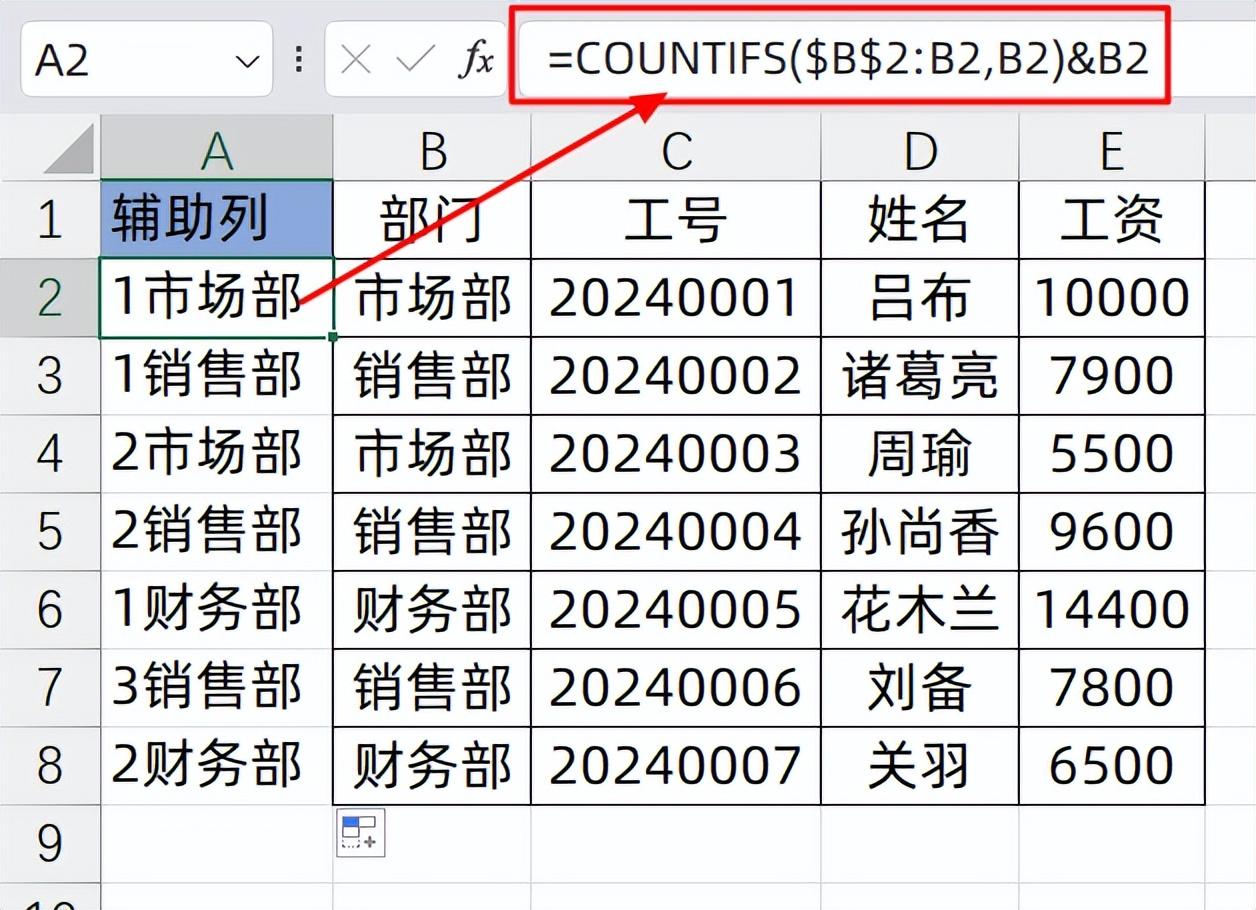Select row 1 header
The width and height of the screenshot is (1256, 910).
[50, 219]
